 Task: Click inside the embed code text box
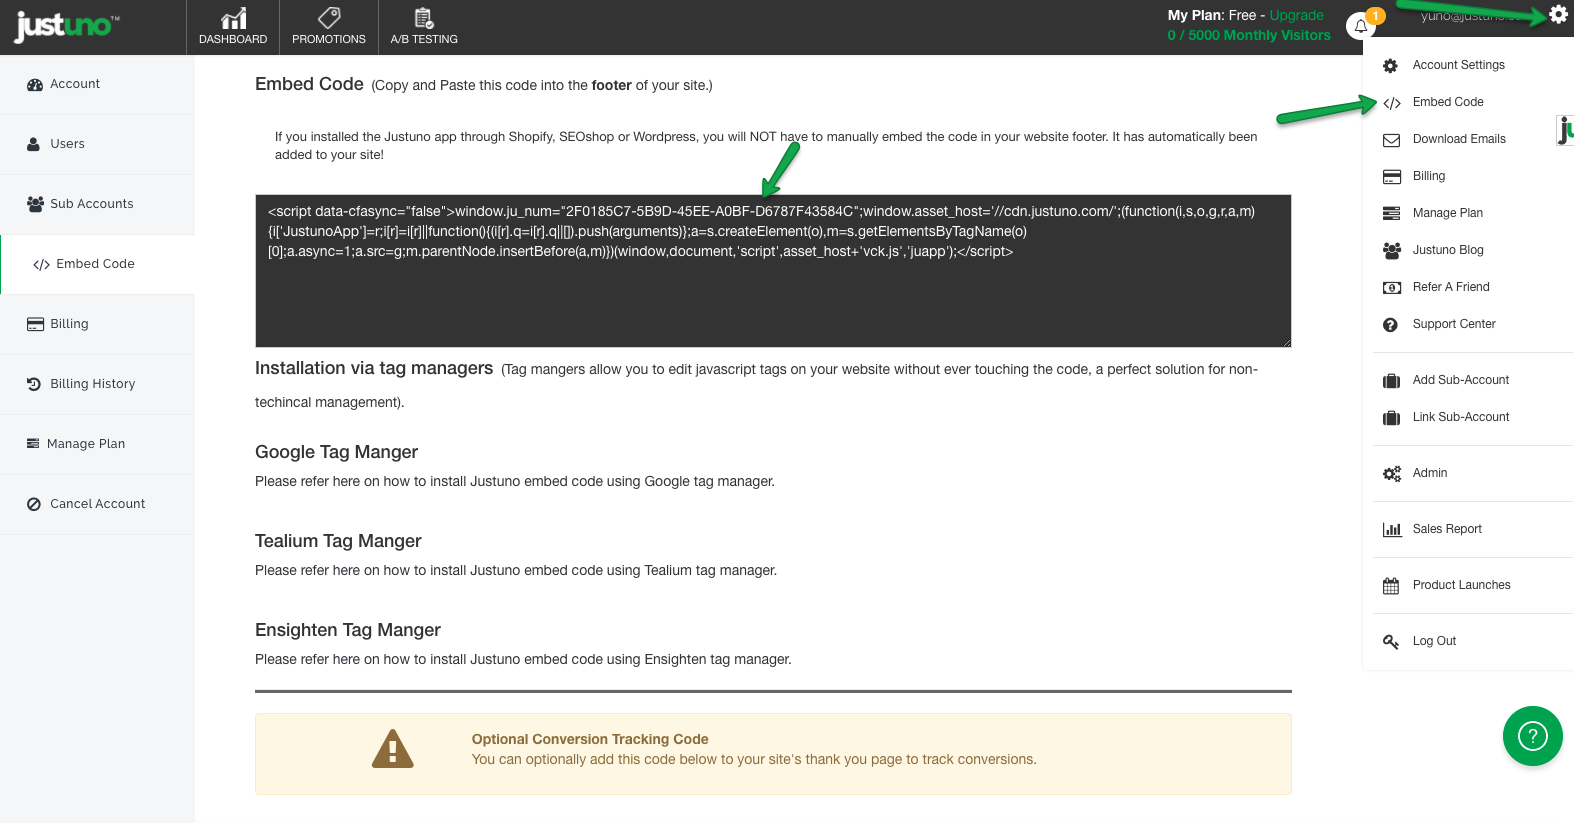tap(773, 271)
